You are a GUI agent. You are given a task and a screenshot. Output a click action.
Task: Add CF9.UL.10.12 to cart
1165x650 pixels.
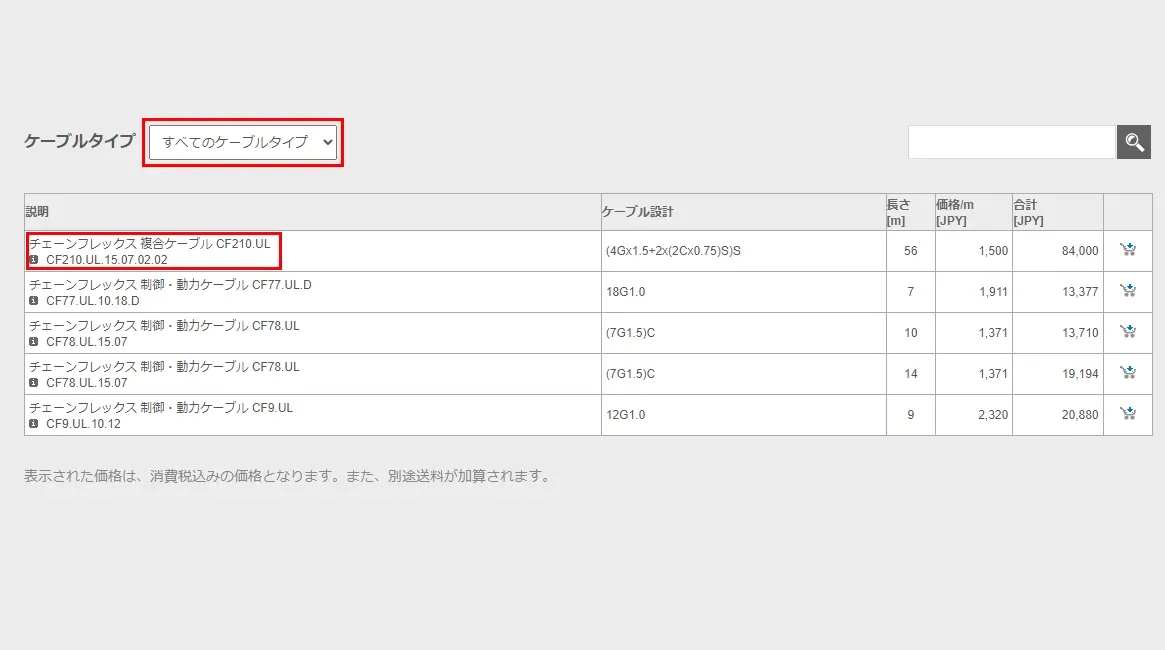tap(1128, 413)
